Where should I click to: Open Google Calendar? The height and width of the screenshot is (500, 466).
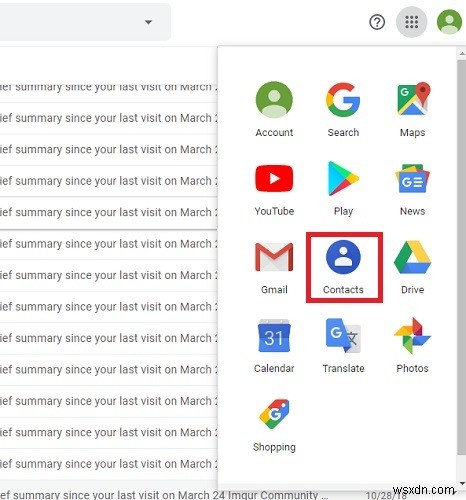pyautogui.click(x=274, y=345)
